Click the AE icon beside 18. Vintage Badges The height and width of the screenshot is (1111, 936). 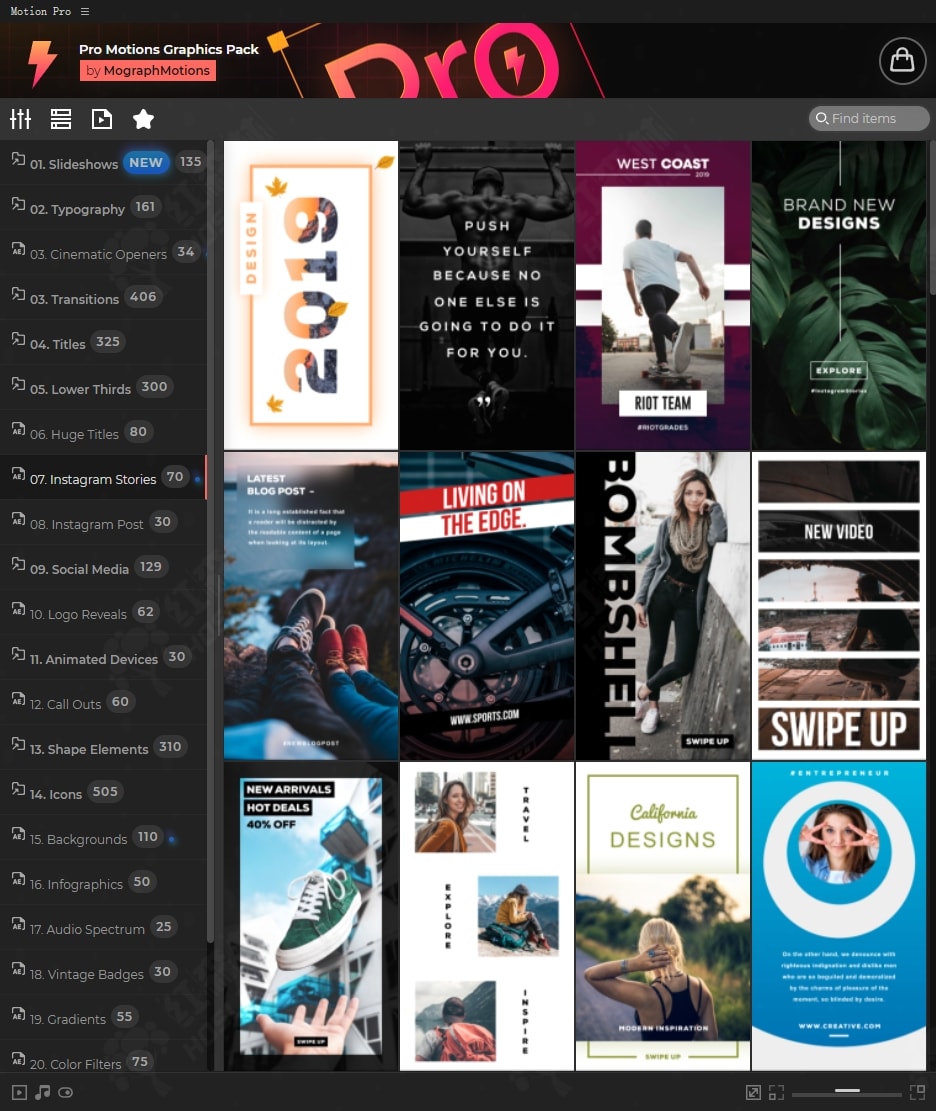pos(18,969)
